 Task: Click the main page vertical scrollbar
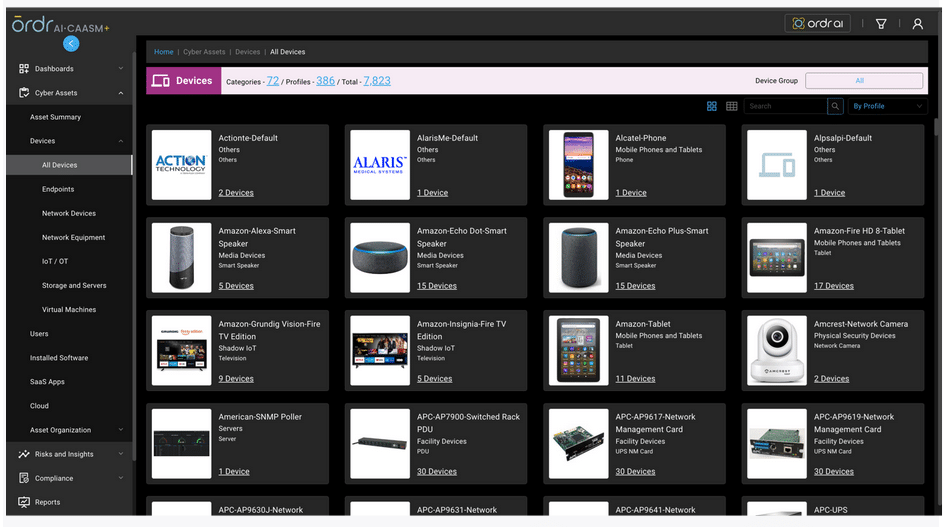tap(937, 127)
